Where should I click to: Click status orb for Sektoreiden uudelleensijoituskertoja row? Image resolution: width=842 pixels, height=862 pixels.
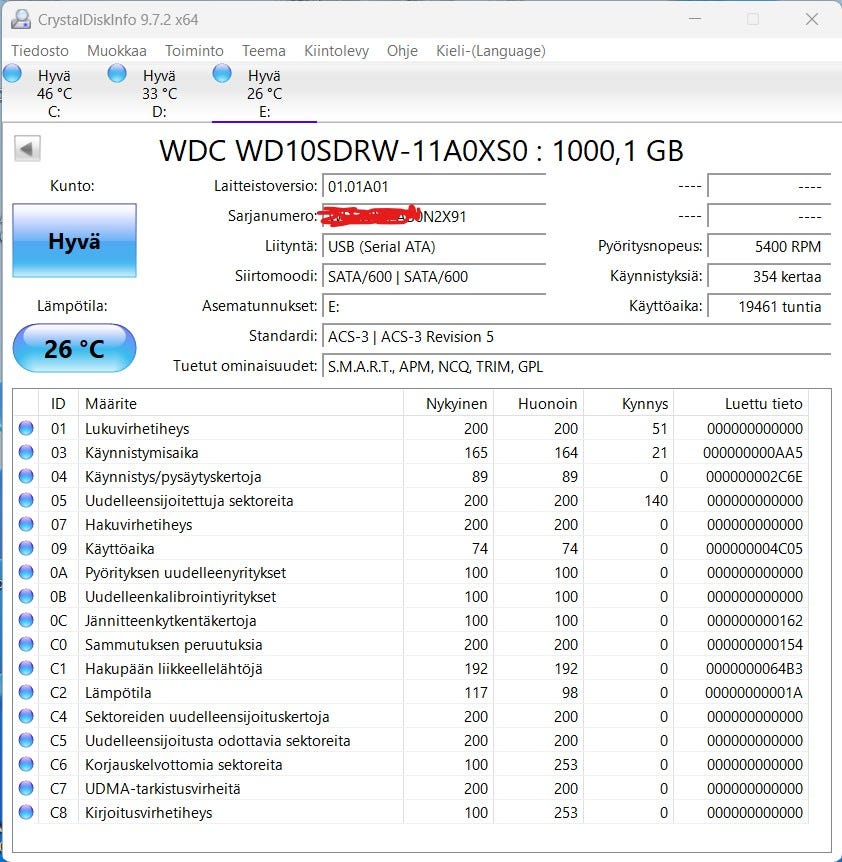pyautogui.click(x=26, y=716)
